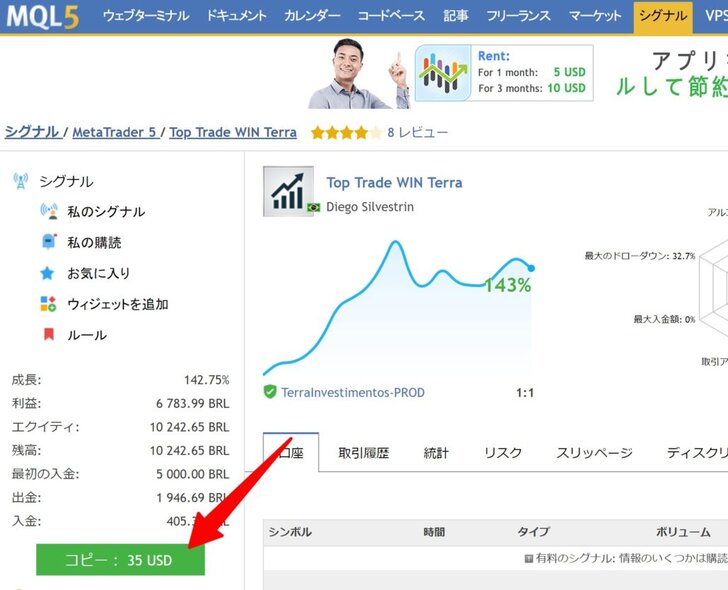
Task: Switch to the 統計 tab
Action: tap(436, 453)
